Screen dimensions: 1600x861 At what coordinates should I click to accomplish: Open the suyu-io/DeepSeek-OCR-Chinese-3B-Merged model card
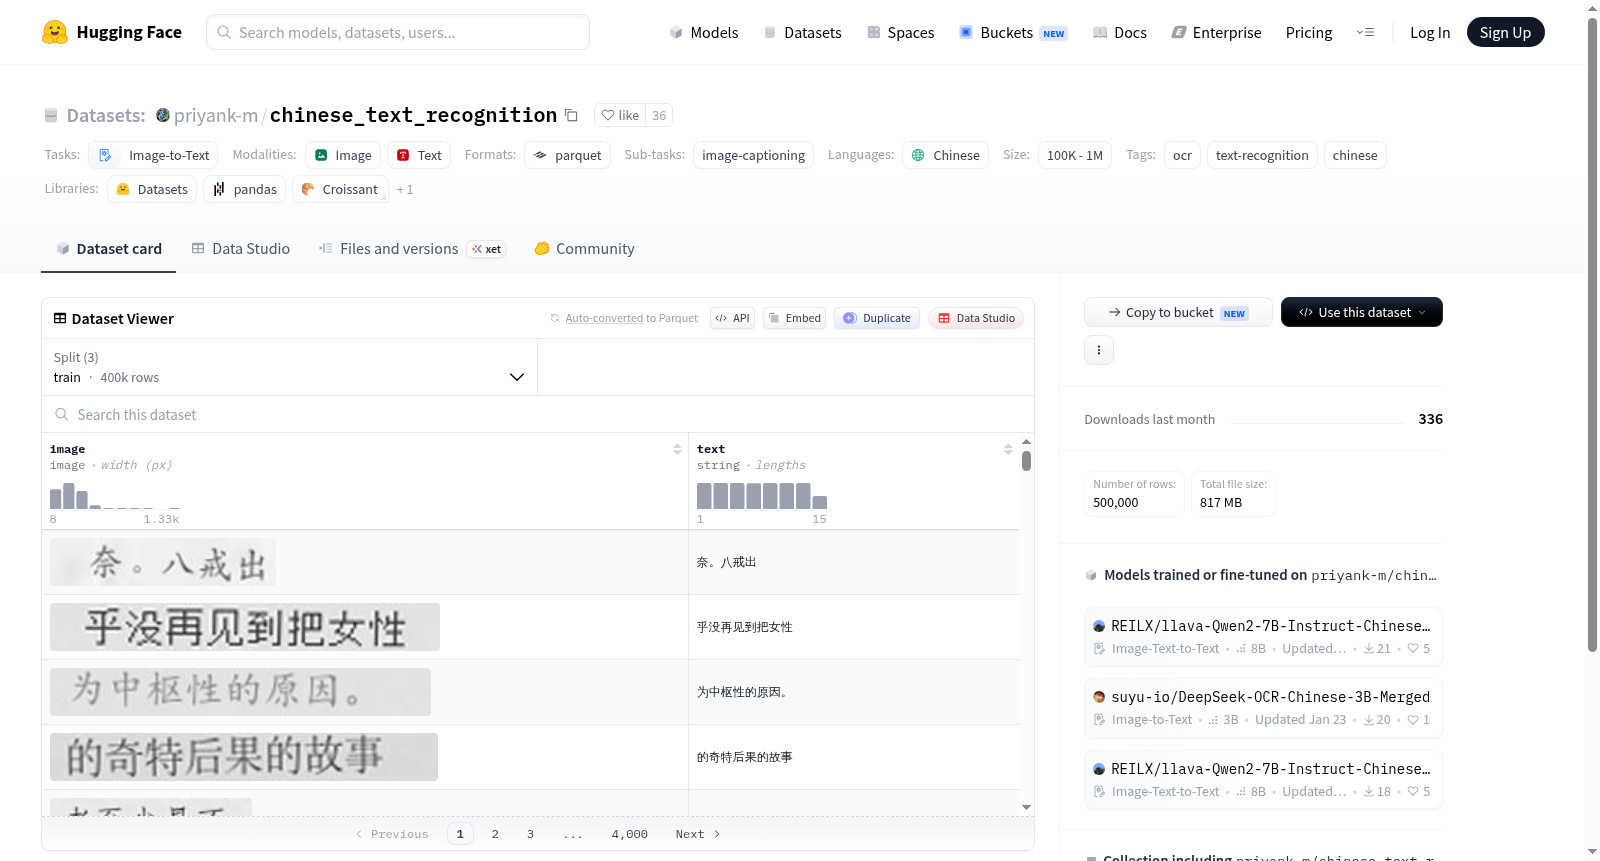[1263, 708]
